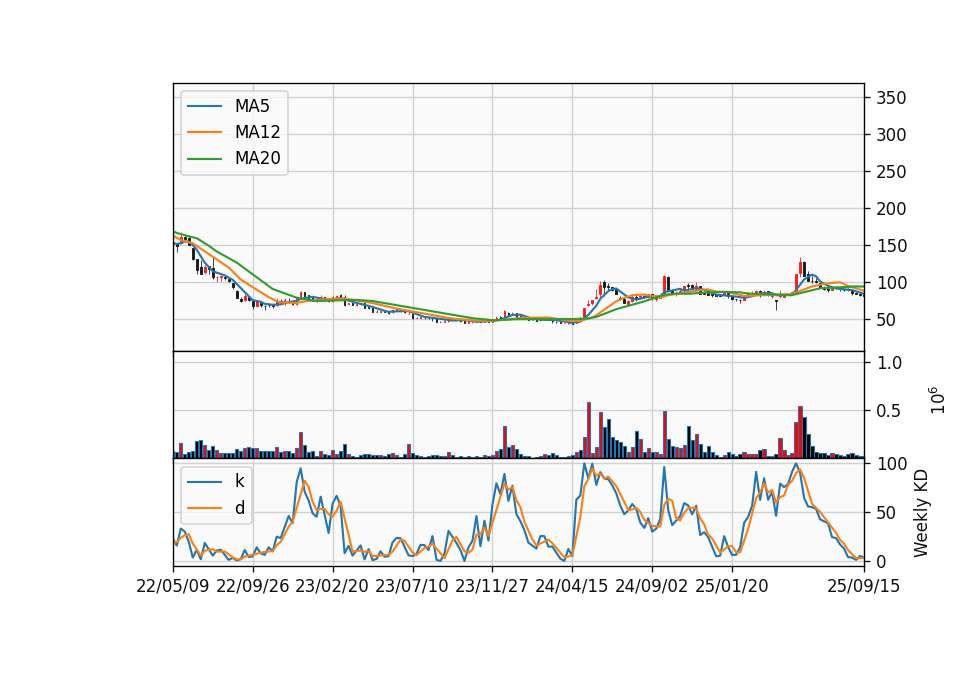Screen dimensions: 960x690
Task: Click the 0 tick on KD axis
Action: (x=882, y=561)
